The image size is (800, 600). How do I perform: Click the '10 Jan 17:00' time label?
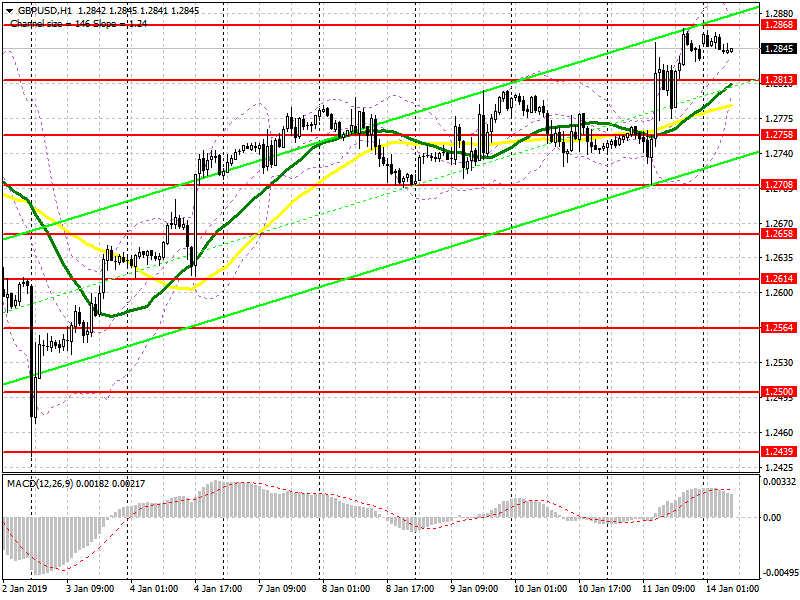[605, 589]
